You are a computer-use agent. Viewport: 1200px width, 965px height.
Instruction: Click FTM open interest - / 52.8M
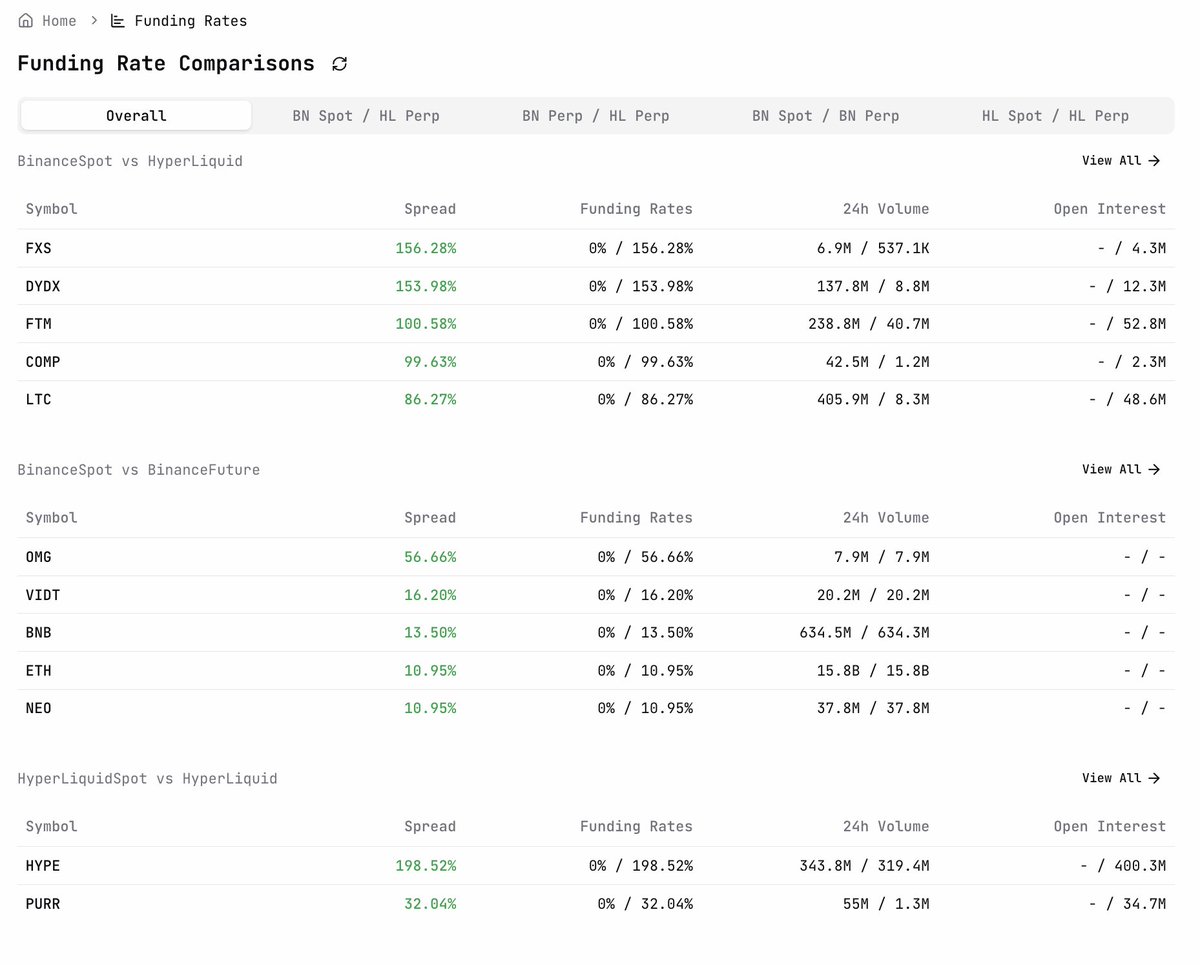[x=1128, y=324]
